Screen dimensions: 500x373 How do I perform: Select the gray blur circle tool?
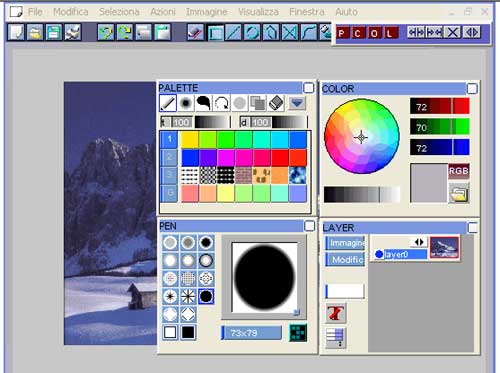240,103
